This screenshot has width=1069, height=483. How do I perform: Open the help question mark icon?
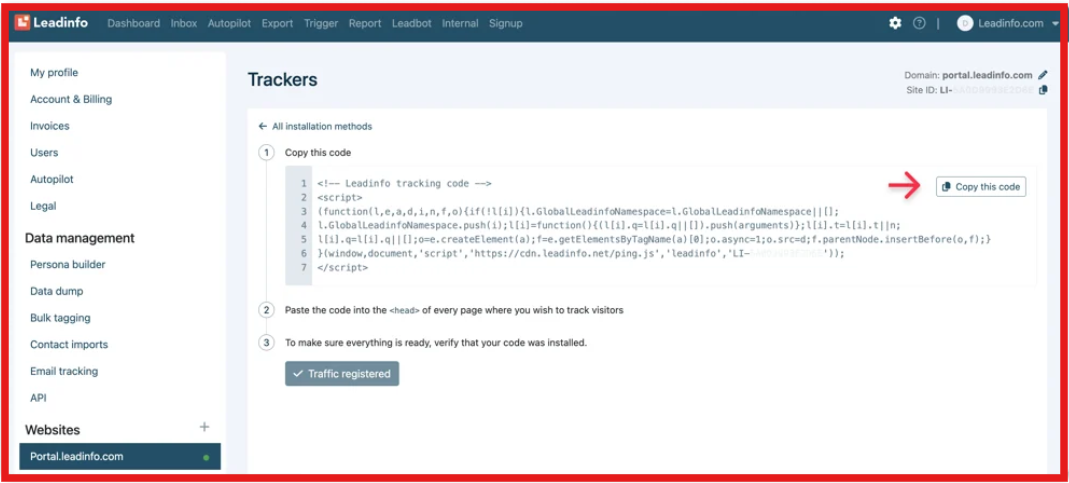click(x=919, y=23)
